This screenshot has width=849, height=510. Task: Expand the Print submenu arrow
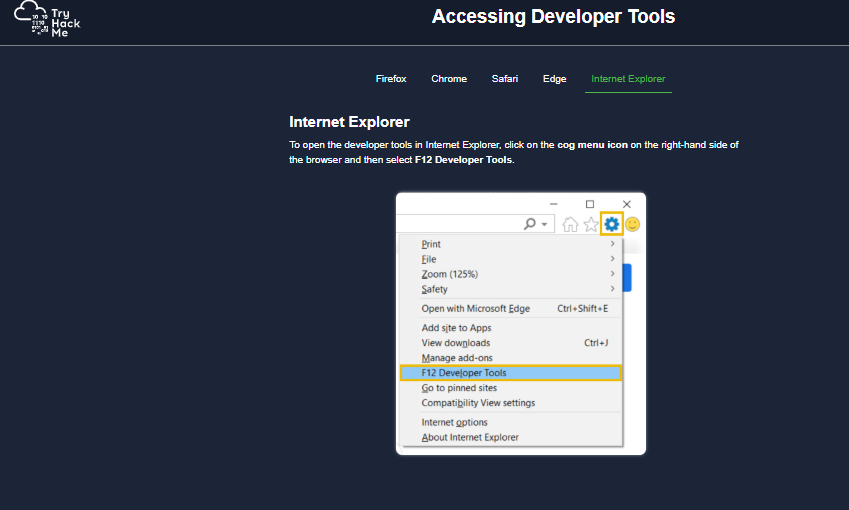(612, 244)
